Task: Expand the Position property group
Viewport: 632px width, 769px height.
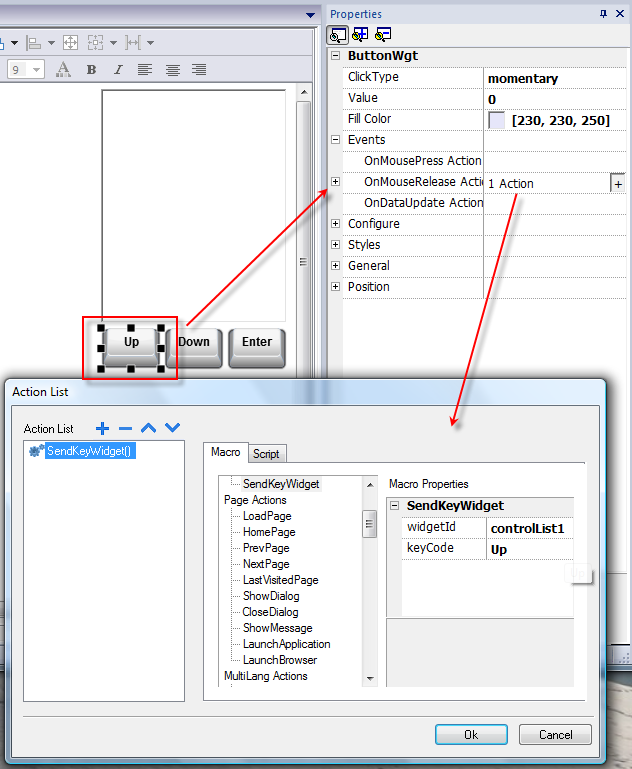Action: click(x=335, y=287)
